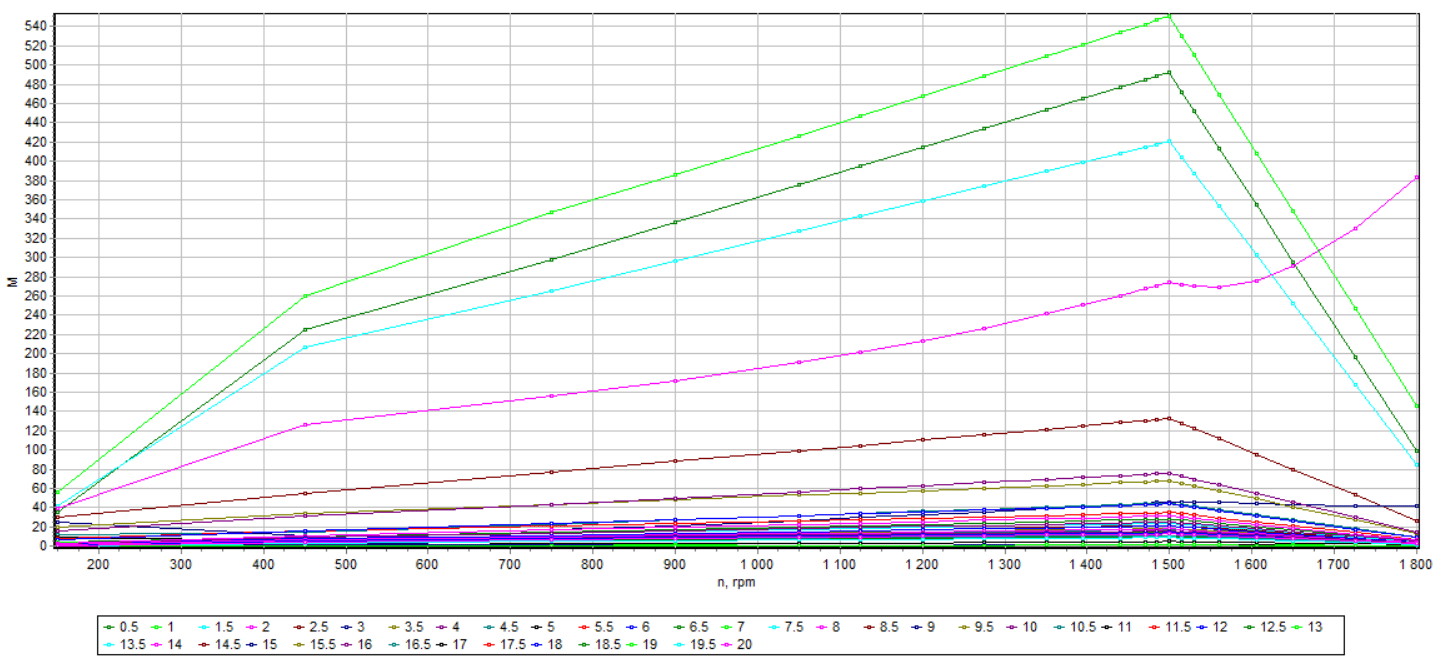This screenshot has width=1435, height=662.
Task: Select light green curve point at 450 rpm
Action: click(x=305, y=296)
